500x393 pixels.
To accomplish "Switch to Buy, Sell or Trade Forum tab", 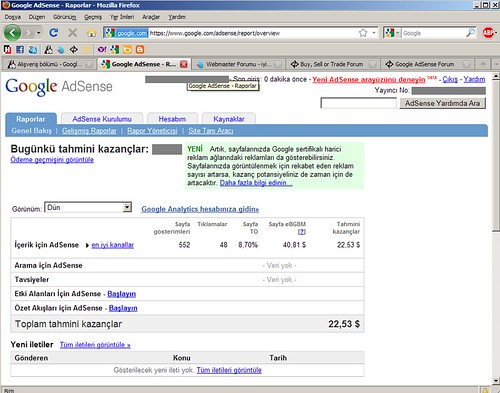I will pyautogui.click(x=334, y=64).
